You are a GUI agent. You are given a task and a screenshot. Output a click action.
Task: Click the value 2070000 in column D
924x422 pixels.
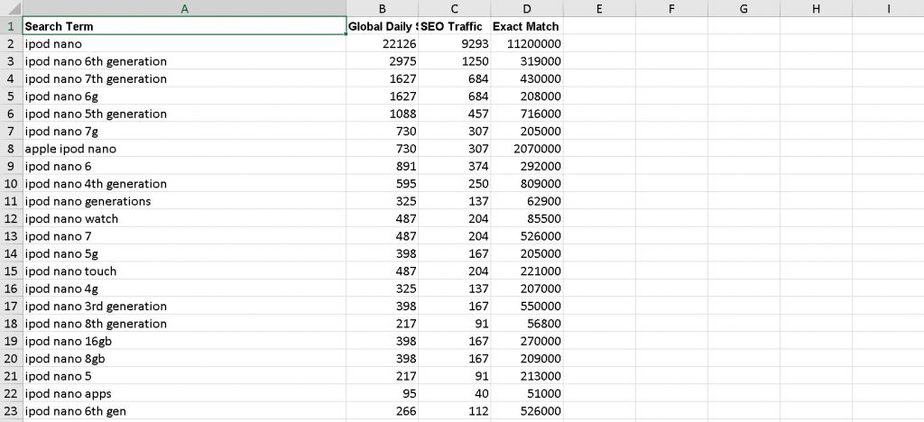coord(527,149)
